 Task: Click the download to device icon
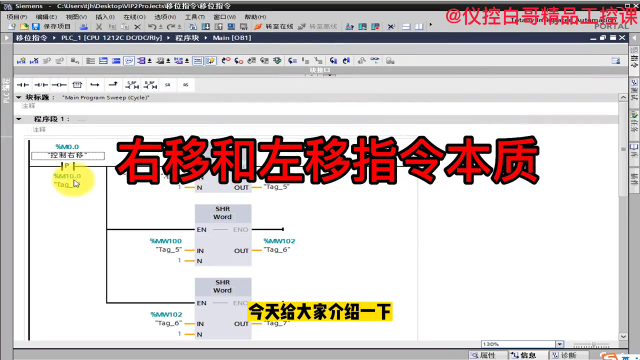click(x=206, y=27)
